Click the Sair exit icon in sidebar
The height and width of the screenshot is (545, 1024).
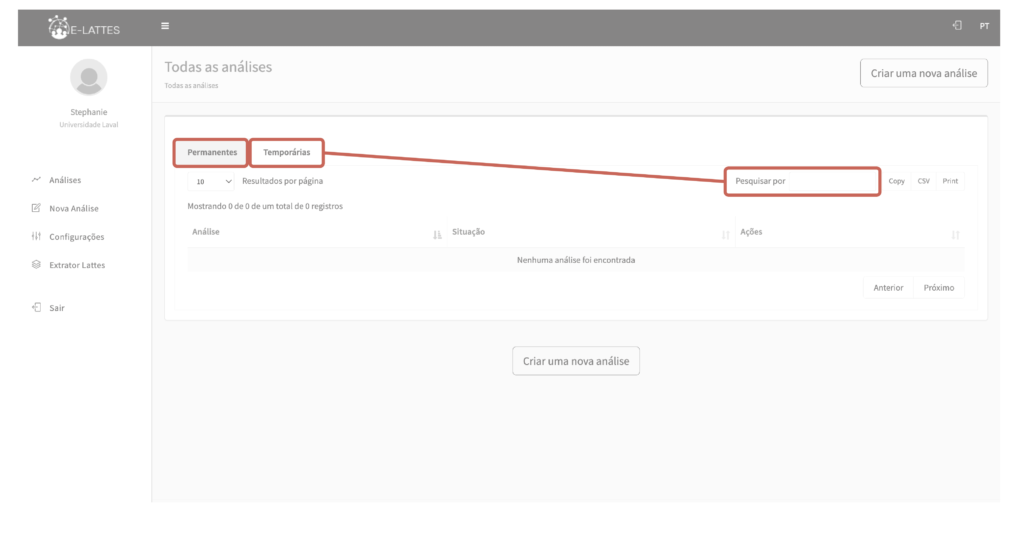pos(36,308)
